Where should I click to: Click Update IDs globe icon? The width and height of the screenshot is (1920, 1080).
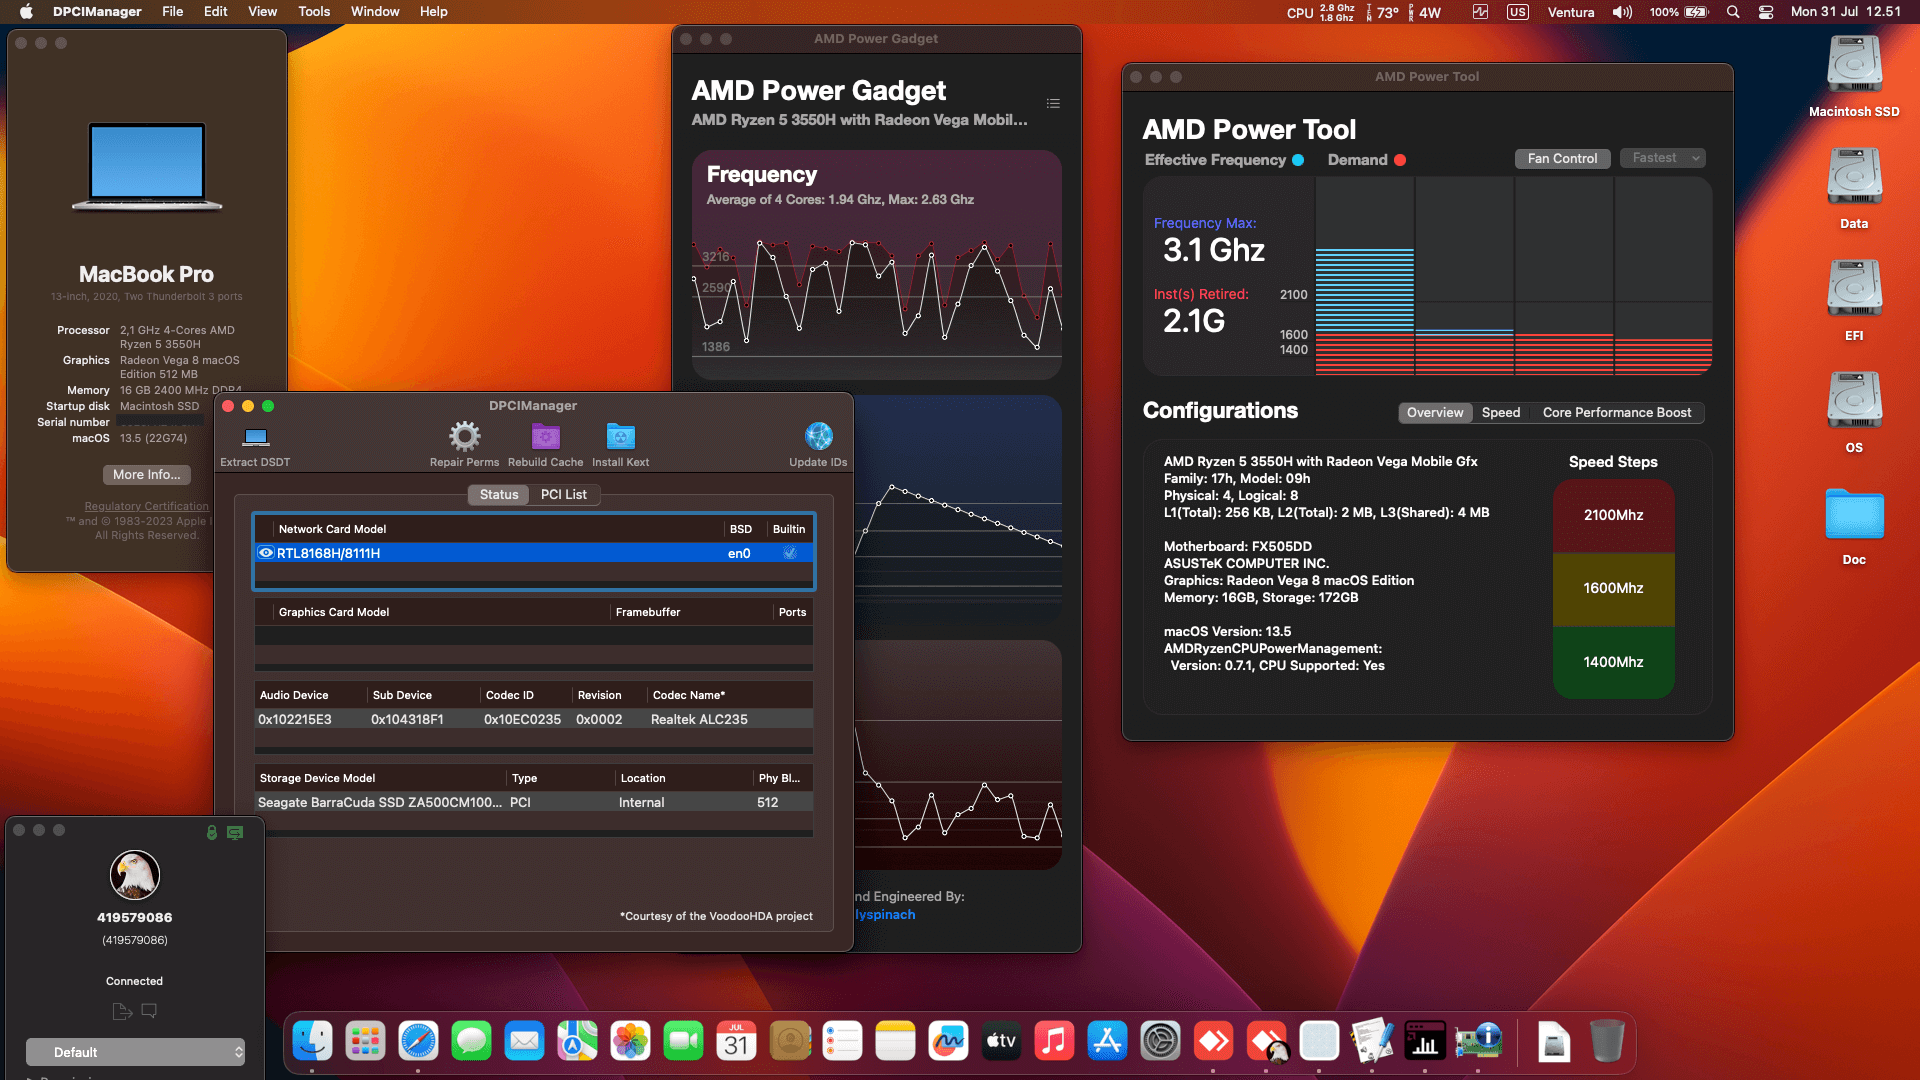(x=818, y=436)
